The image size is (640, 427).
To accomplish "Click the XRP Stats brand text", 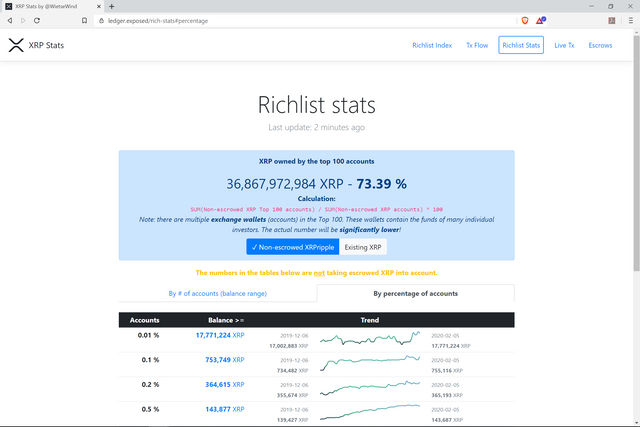I will (x=46, y=45).
